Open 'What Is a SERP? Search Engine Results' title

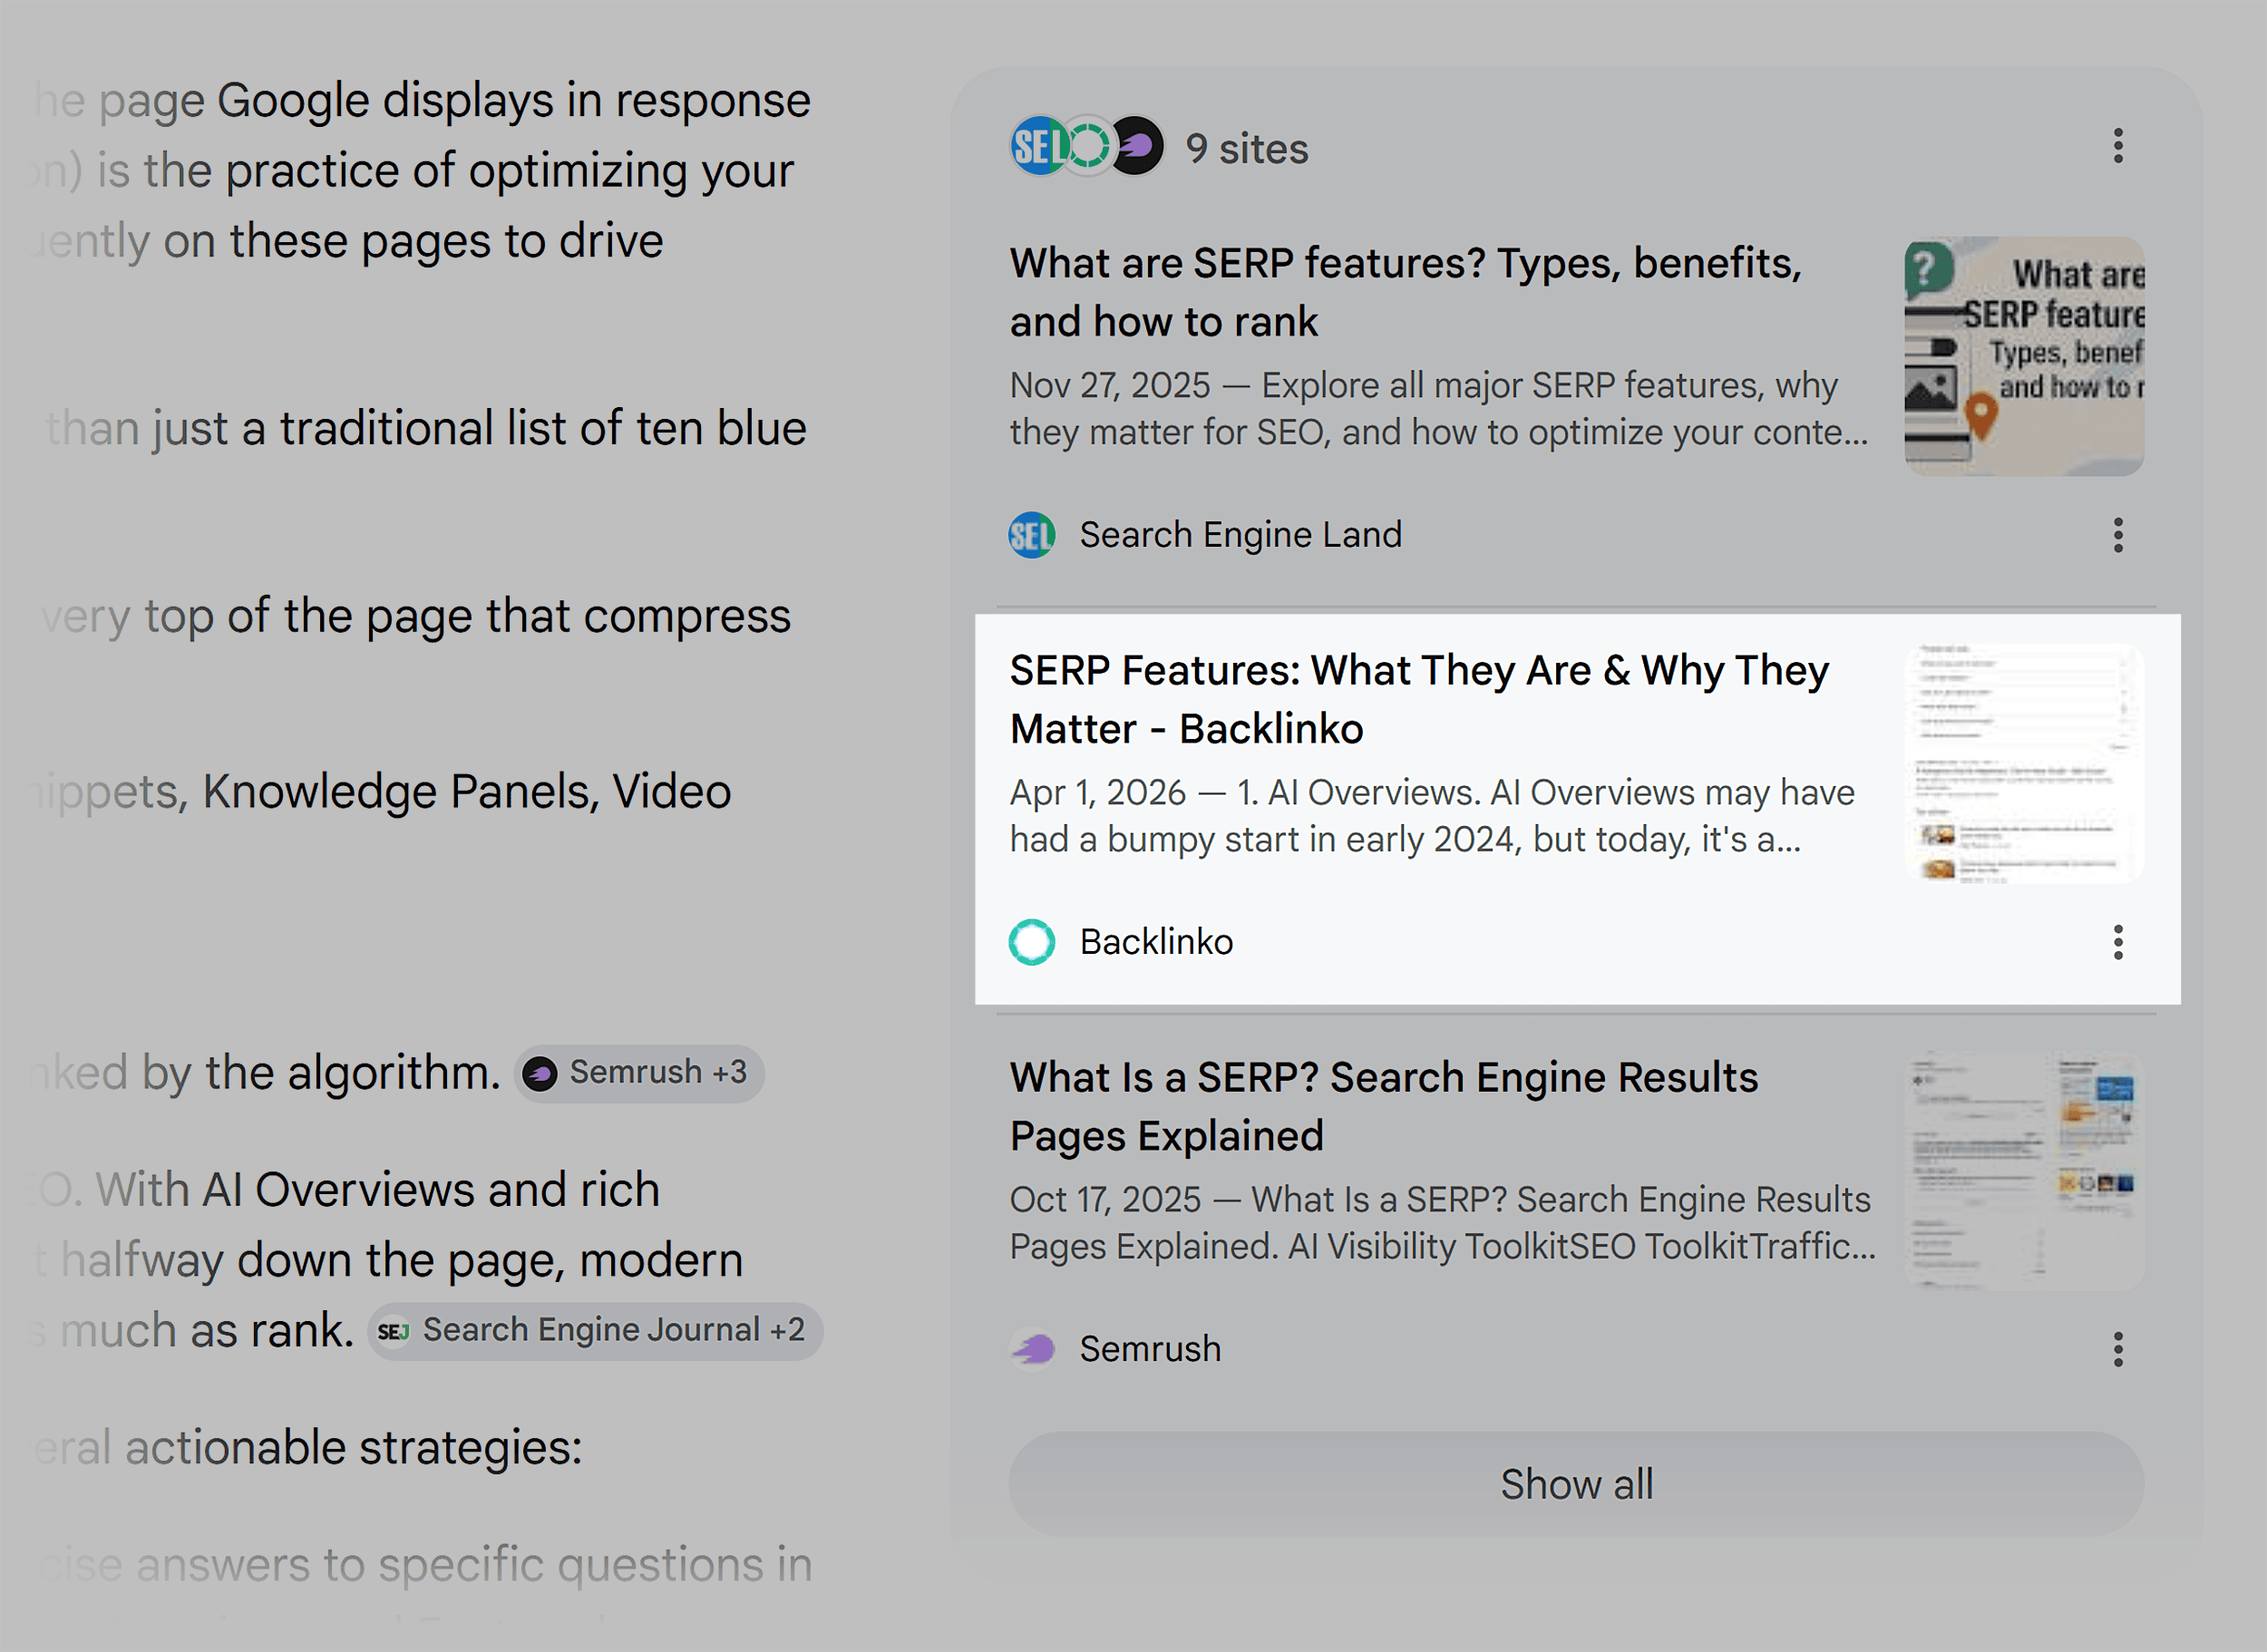click(x=1383, y=1106)
